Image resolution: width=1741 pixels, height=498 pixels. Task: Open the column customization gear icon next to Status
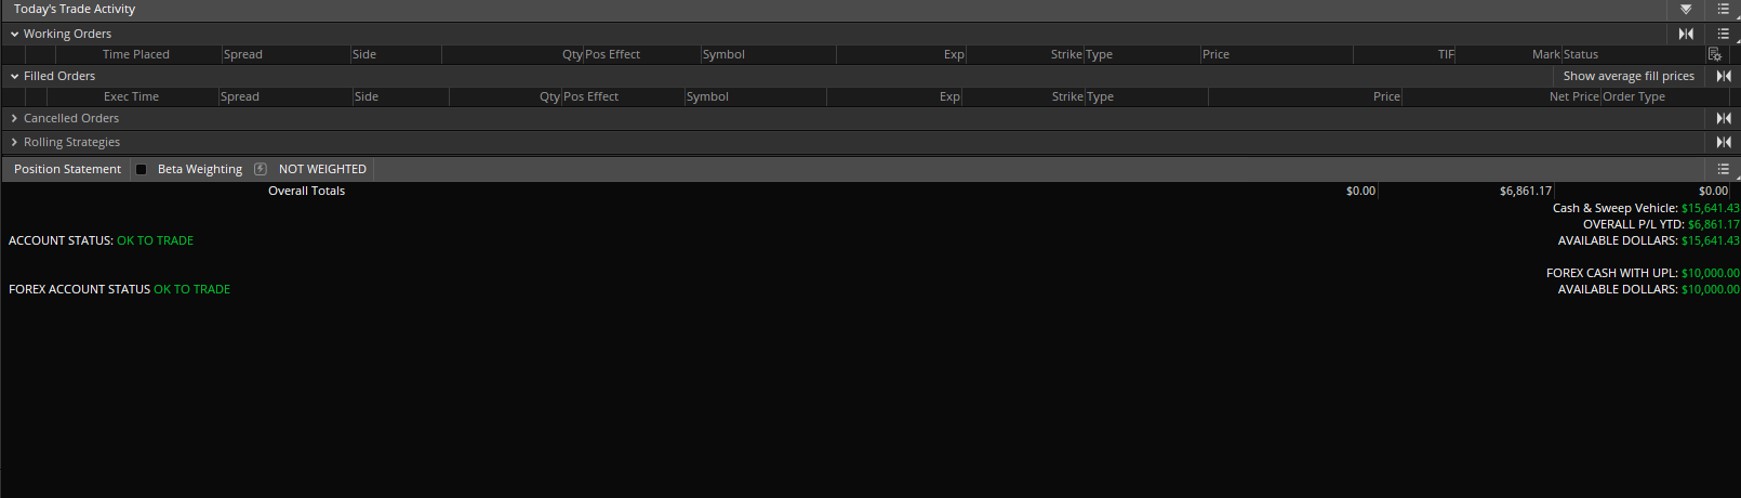coord(1714,55)
